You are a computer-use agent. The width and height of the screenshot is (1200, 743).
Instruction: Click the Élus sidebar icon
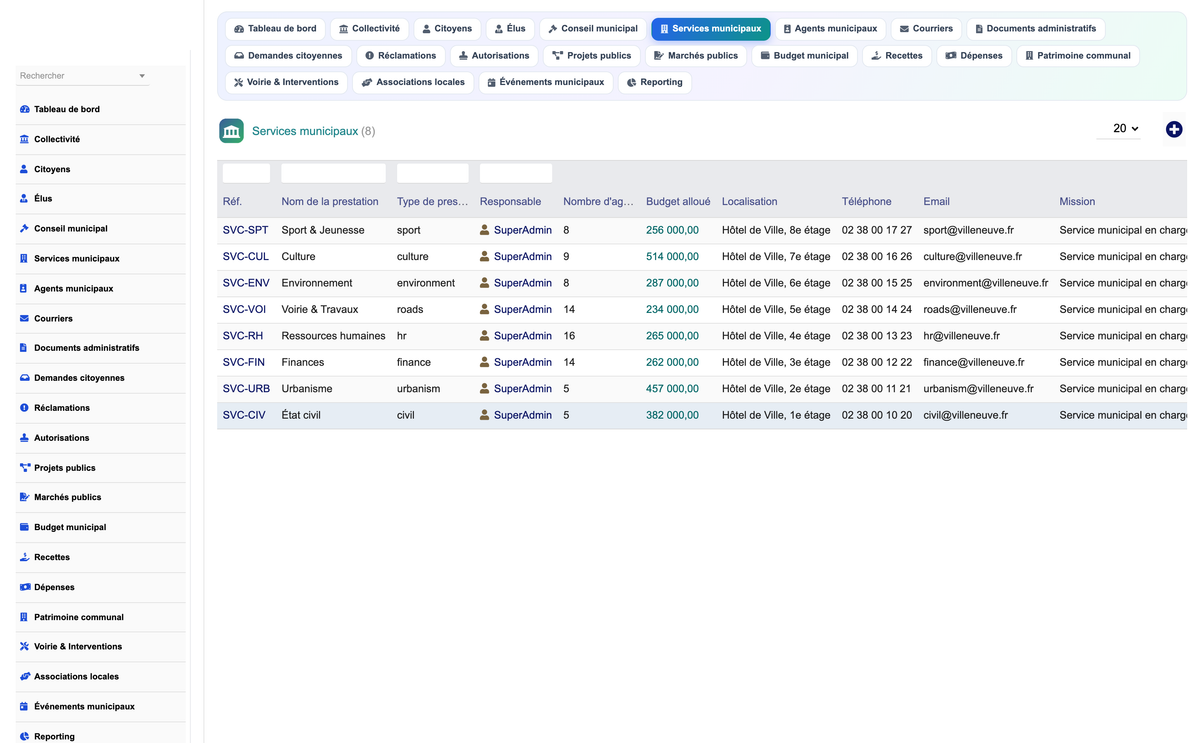(x=24, y=199)
